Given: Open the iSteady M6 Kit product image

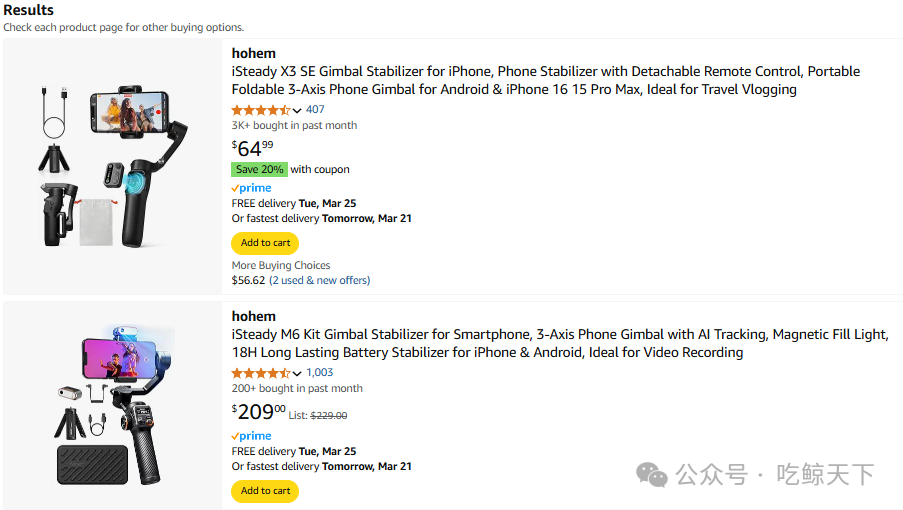Looking at the screenshot, I should pos(112,405).
